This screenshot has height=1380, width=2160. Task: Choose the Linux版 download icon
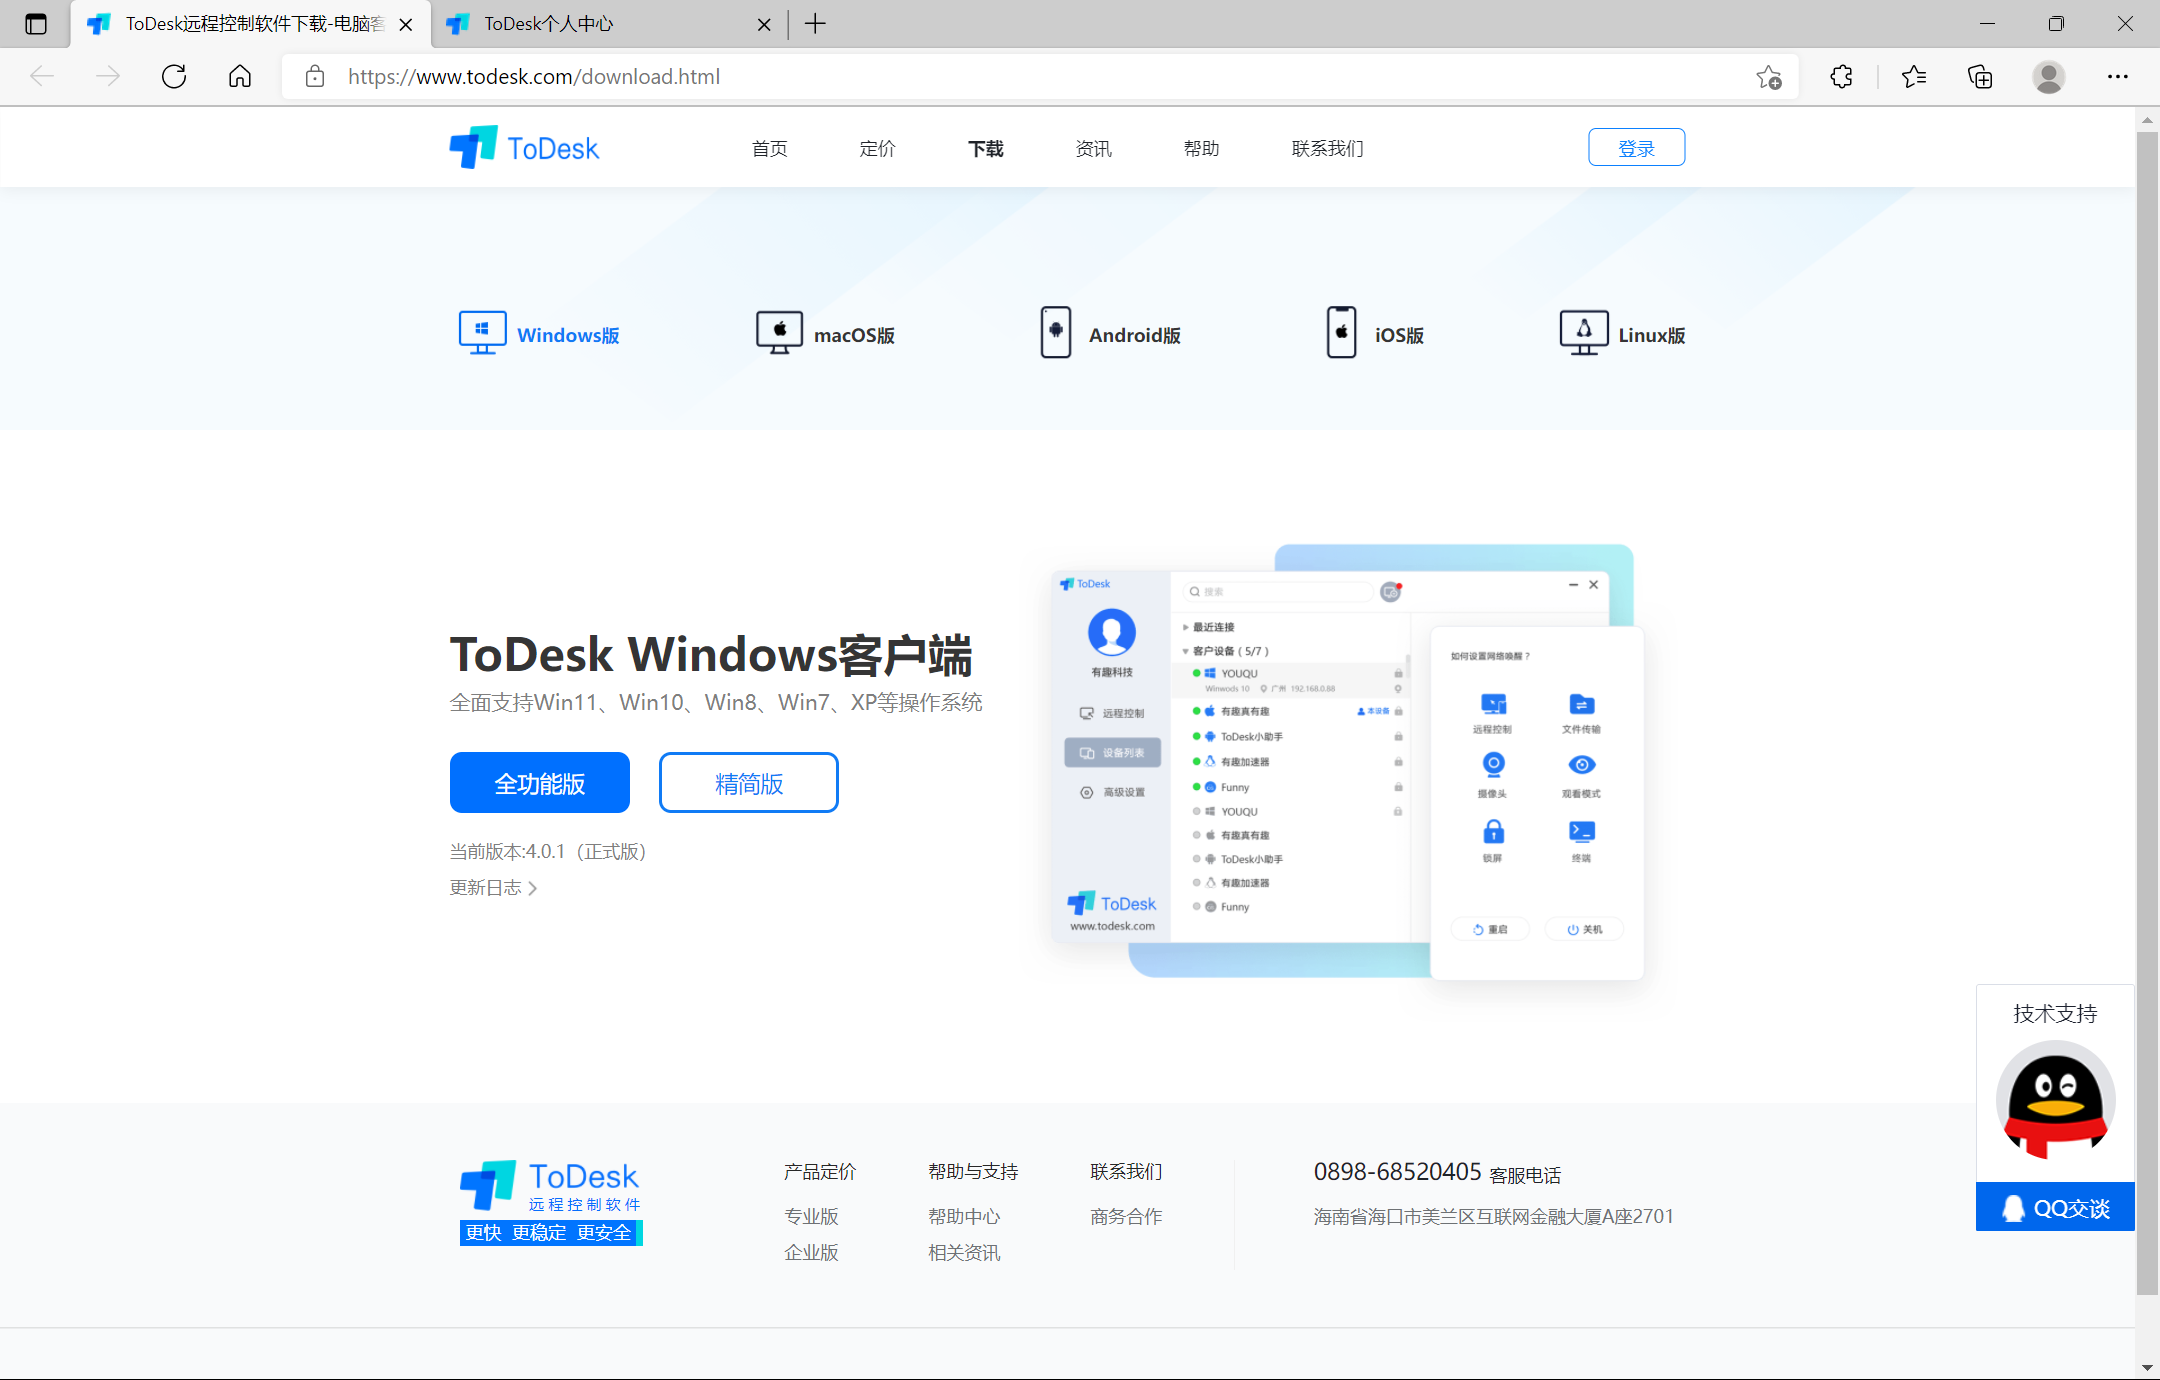(1583, 332)
